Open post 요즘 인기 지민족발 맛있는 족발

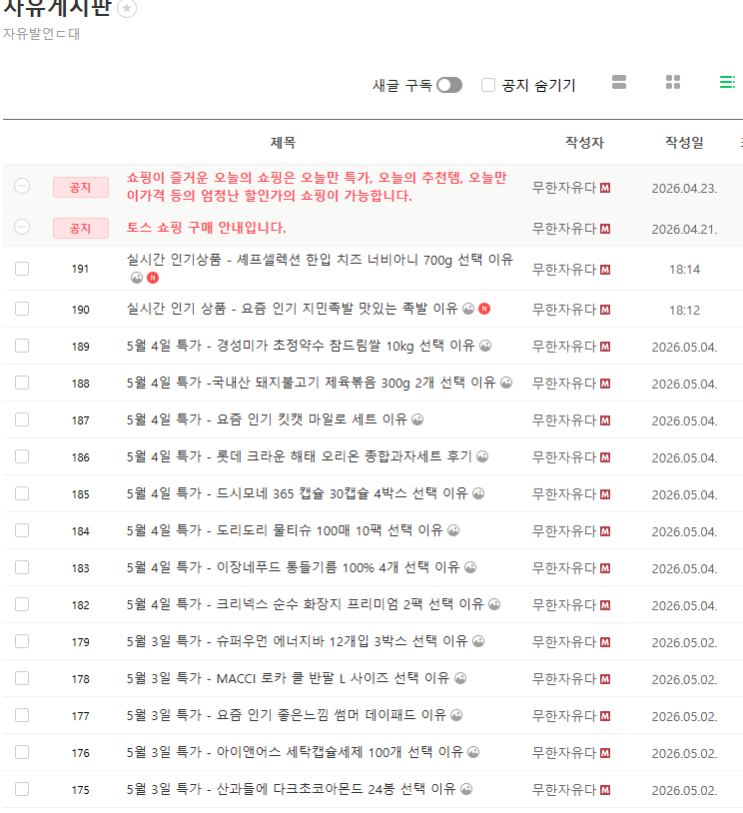(292, 309)
